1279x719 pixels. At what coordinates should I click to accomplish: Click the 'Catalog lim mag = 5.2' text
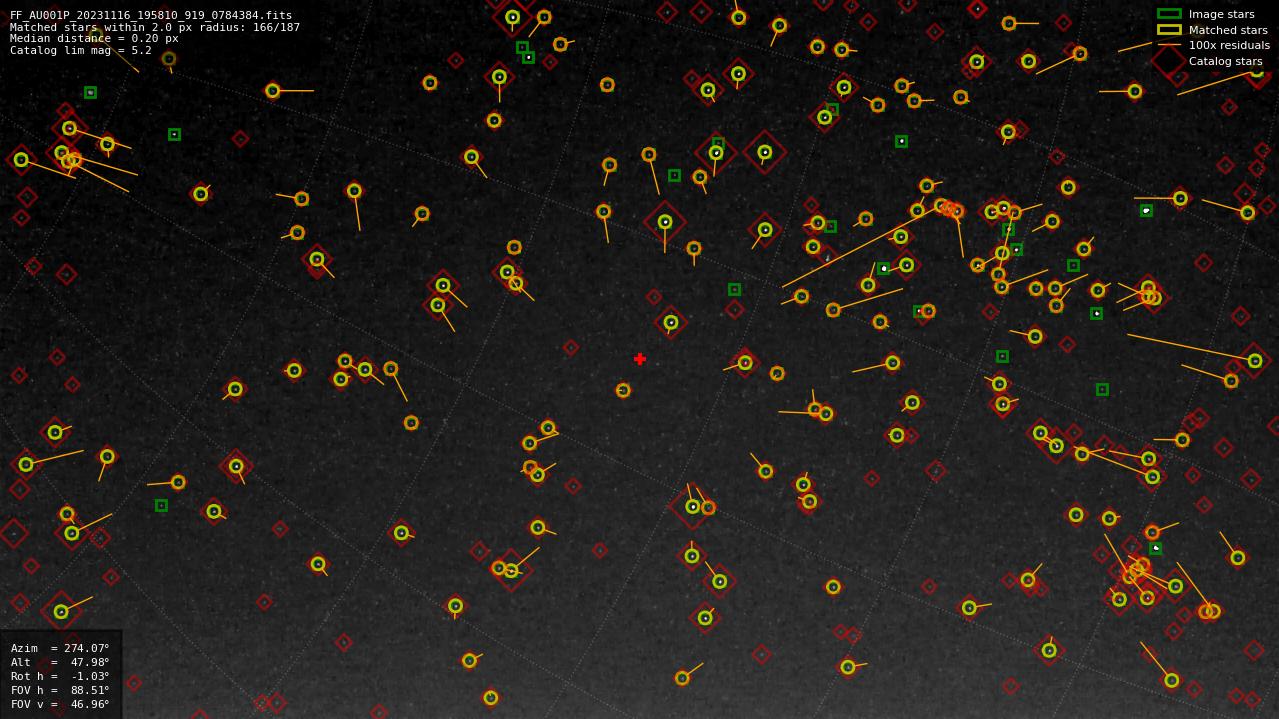tap(81, 50)
